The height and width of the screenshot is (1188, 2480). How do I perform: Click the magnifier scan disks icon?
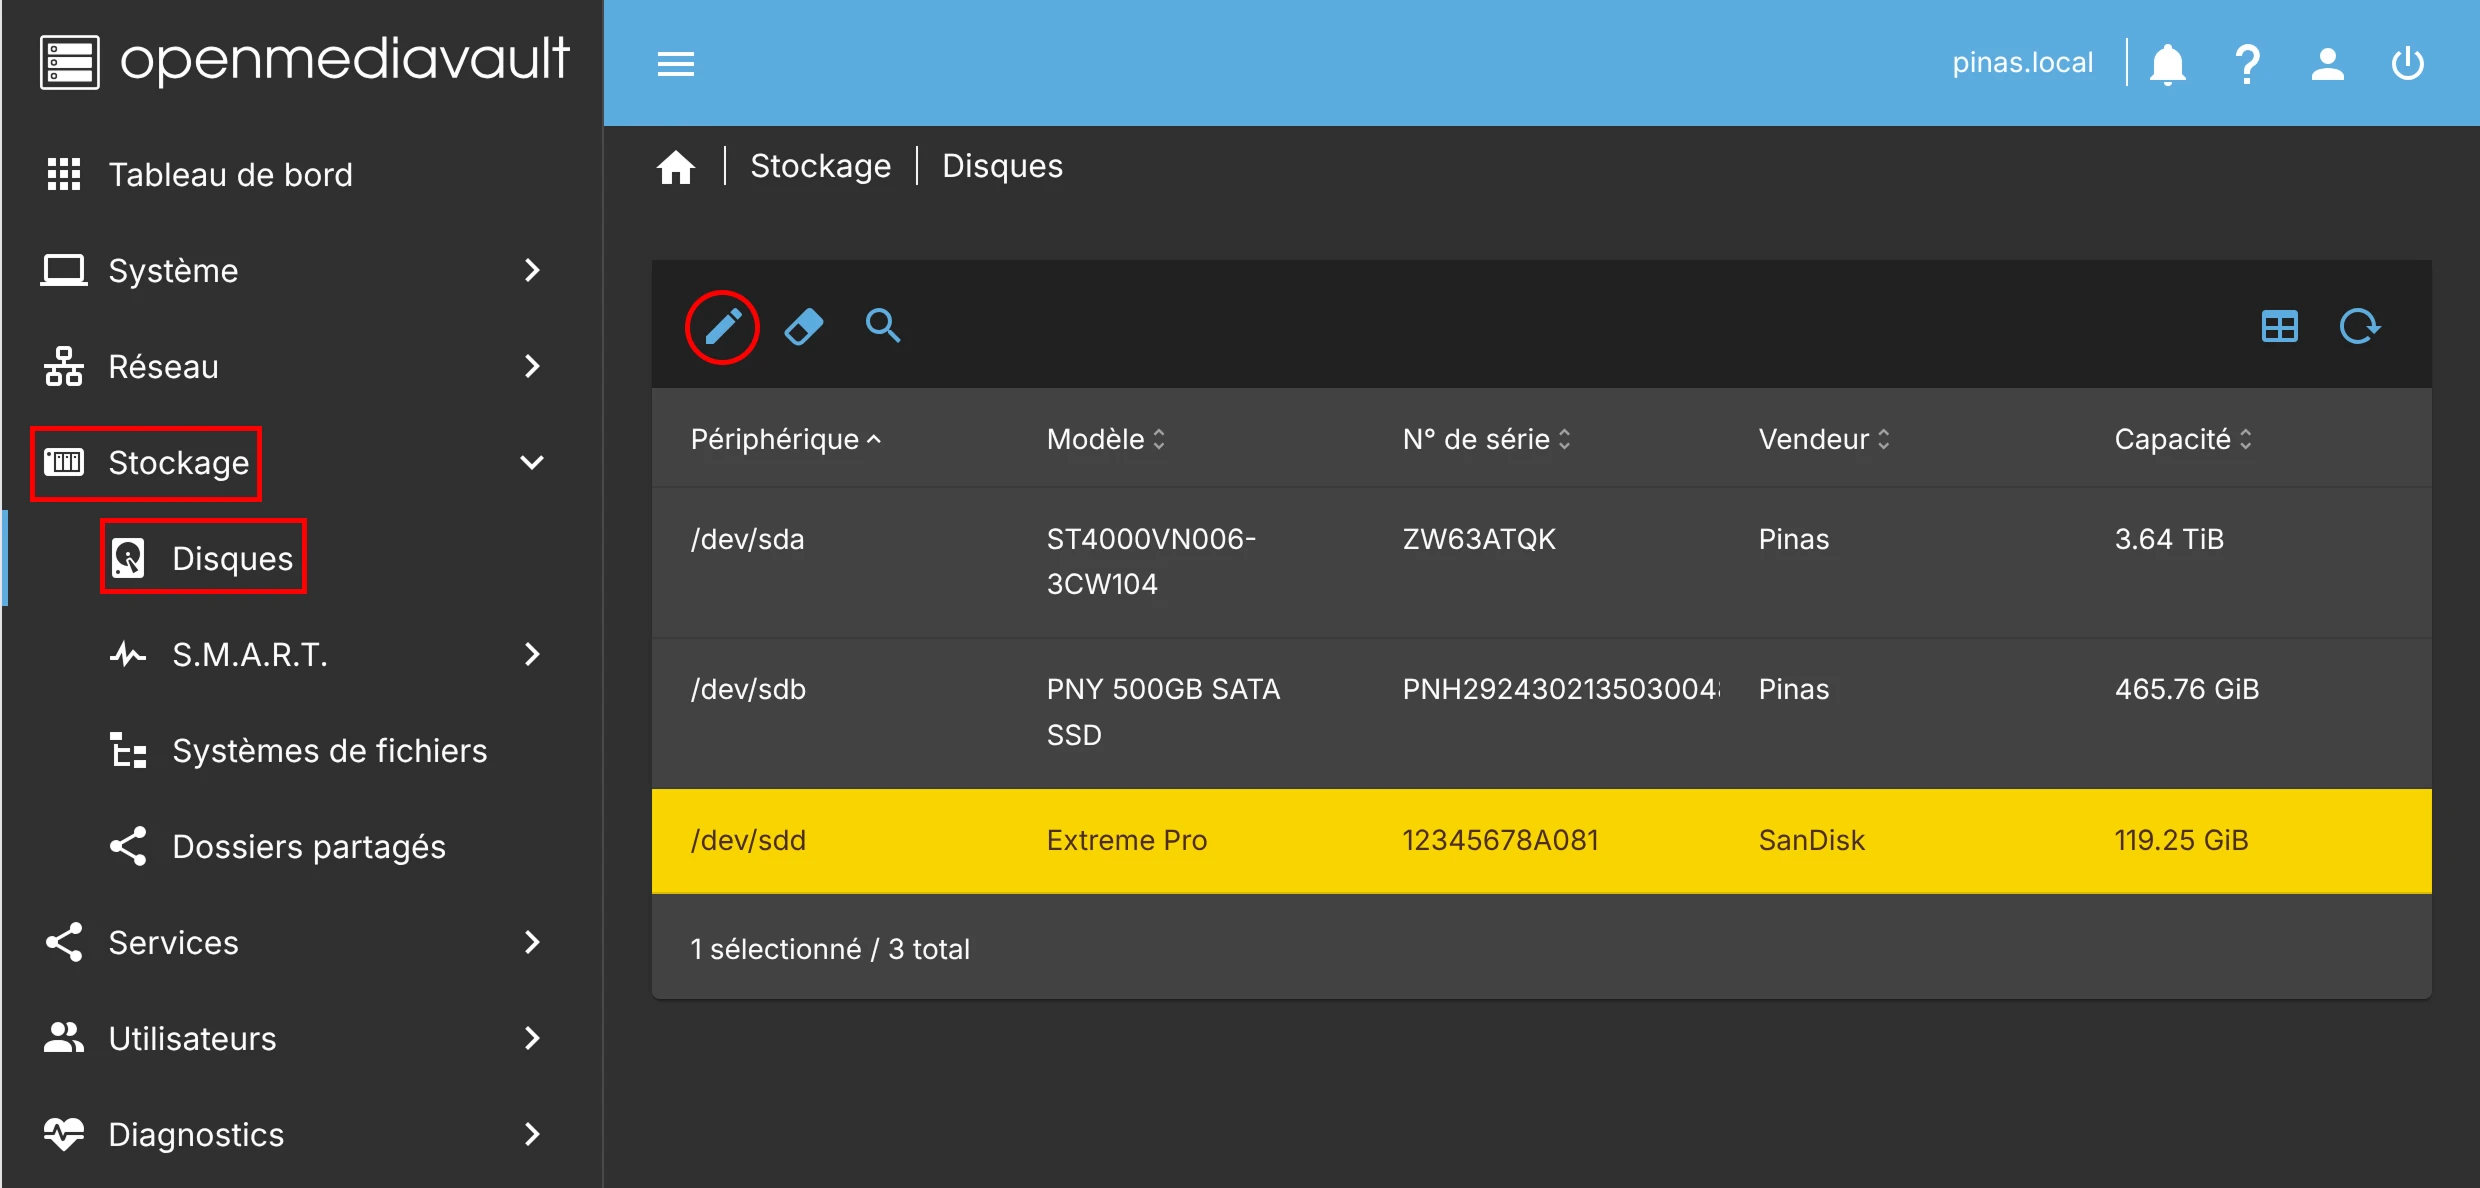click(882, 326)
